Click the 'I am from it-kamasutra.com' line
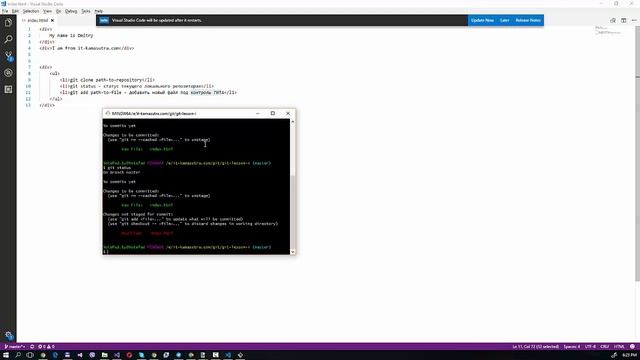The width and height of the screenshot is (640, 360). [87, 48]
